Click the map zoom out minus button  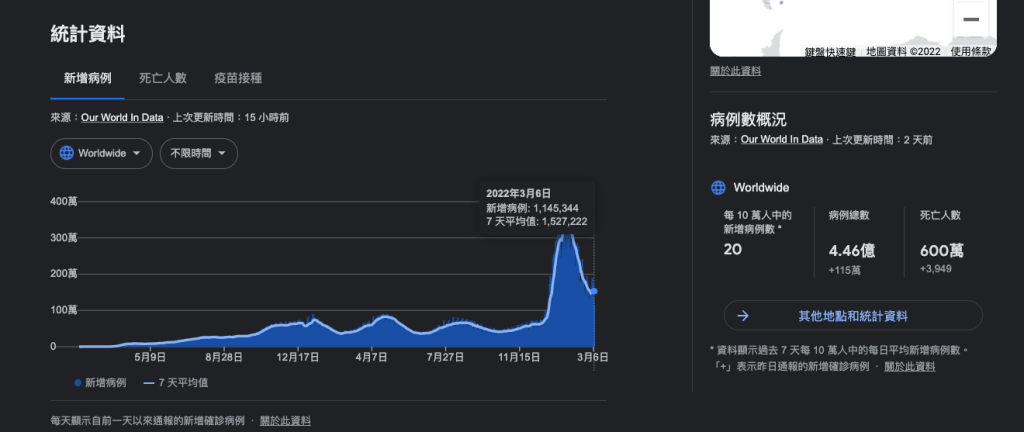tap(970, 19)
